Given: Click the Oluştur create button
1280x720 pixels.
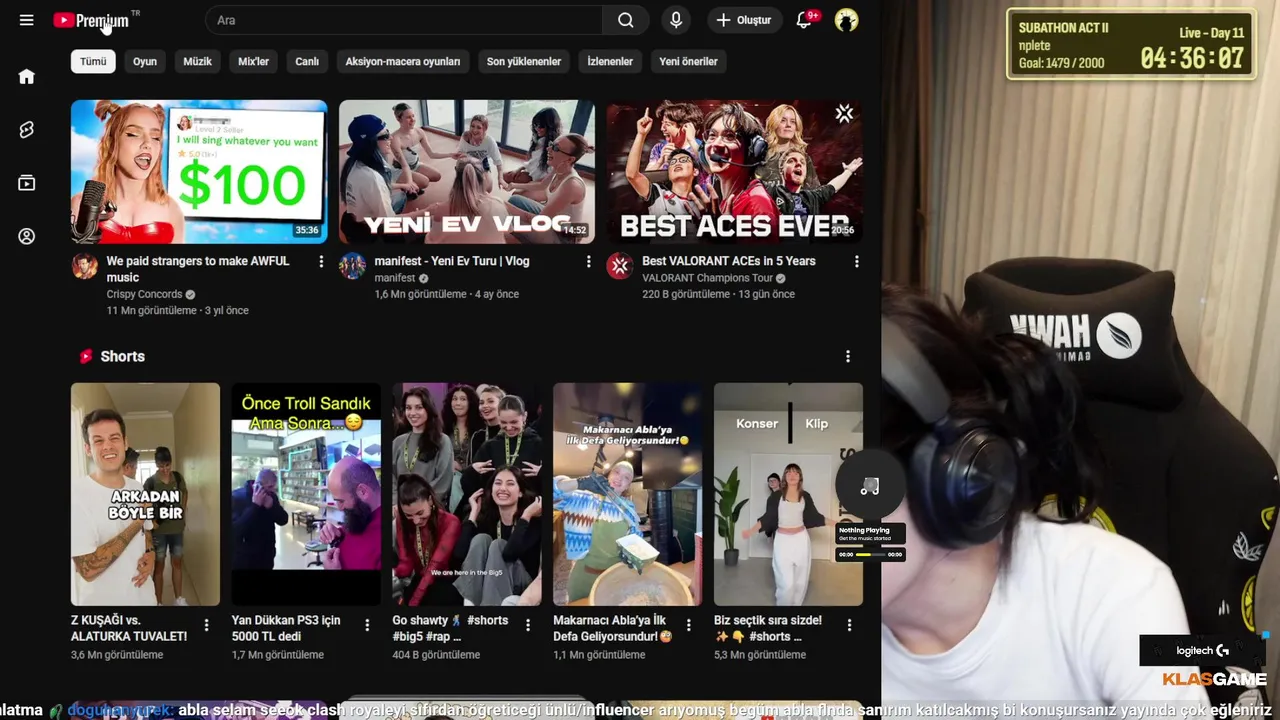Looking at the screenshot, I should pos(744,20).
